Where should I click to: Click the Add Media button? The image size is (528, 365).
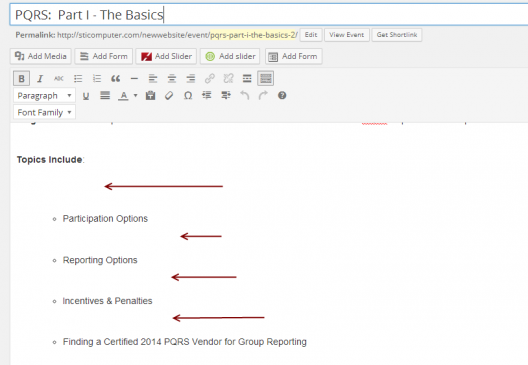click(41, 56)
